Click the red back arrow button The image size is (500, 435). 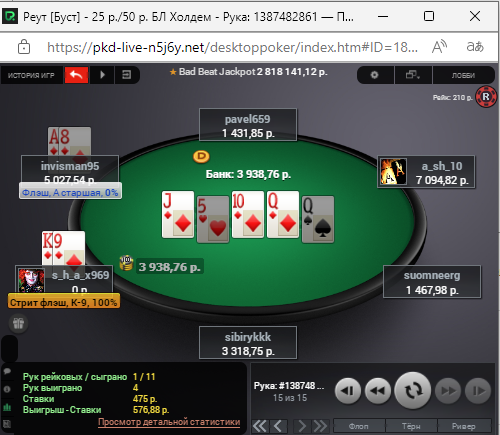tap(76, 75)
